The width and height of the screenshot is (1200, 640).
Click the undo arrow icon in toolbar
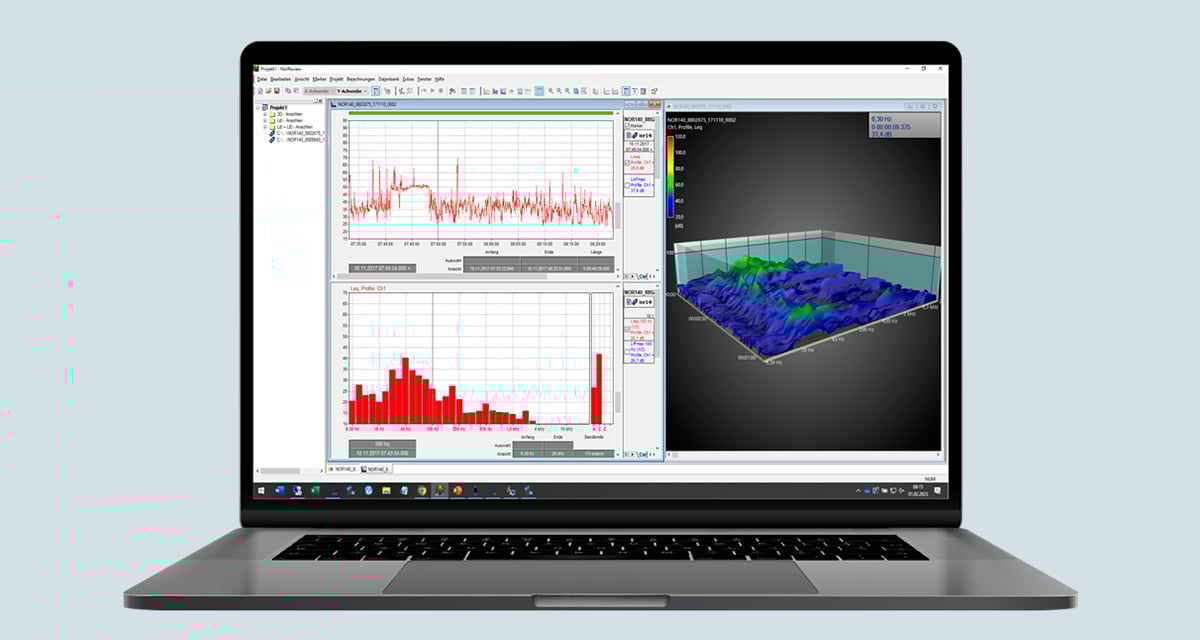tap(423, 90)
